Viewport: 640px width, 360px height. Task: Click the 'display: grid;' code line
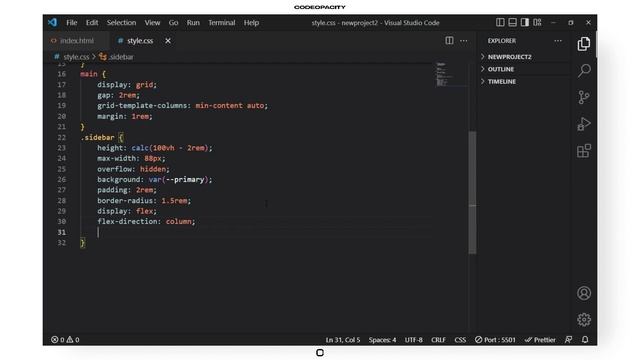[127, 84]
